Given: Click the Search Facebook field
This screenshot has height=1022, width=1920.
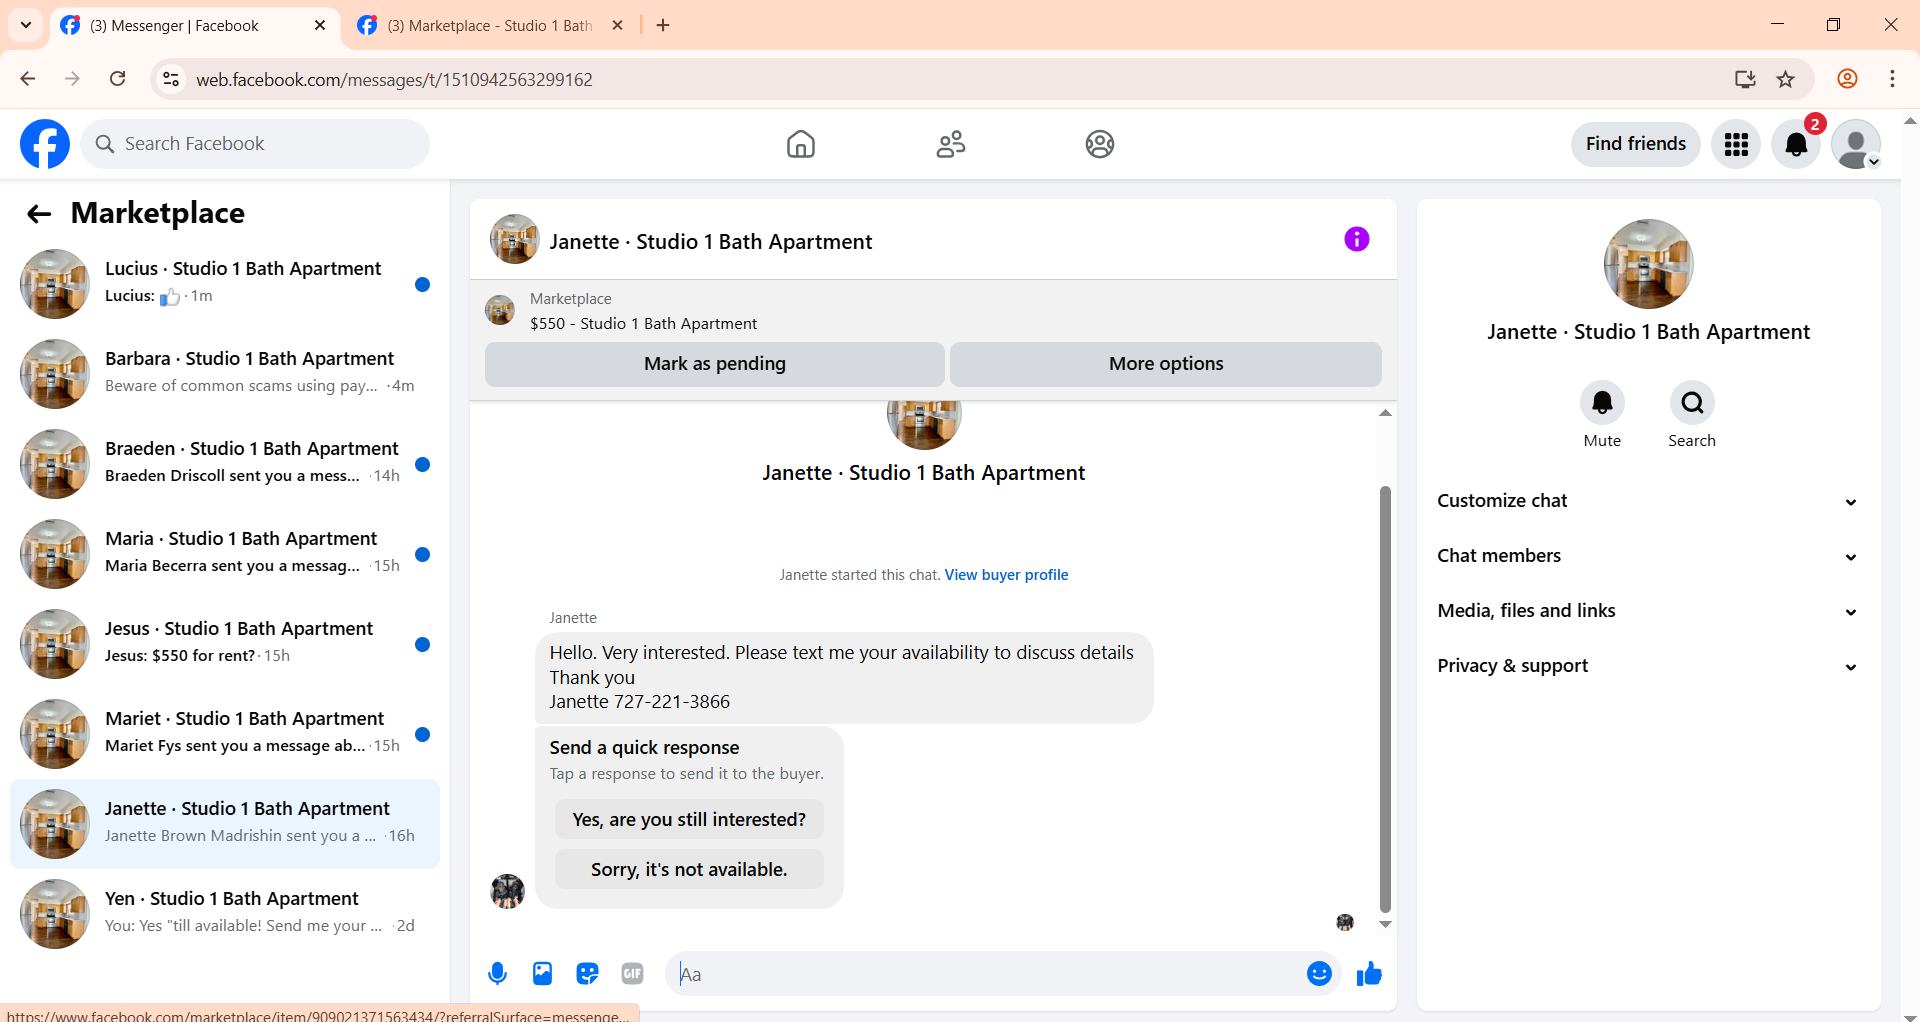Looking at the screenshot, I should click(255, 144).
